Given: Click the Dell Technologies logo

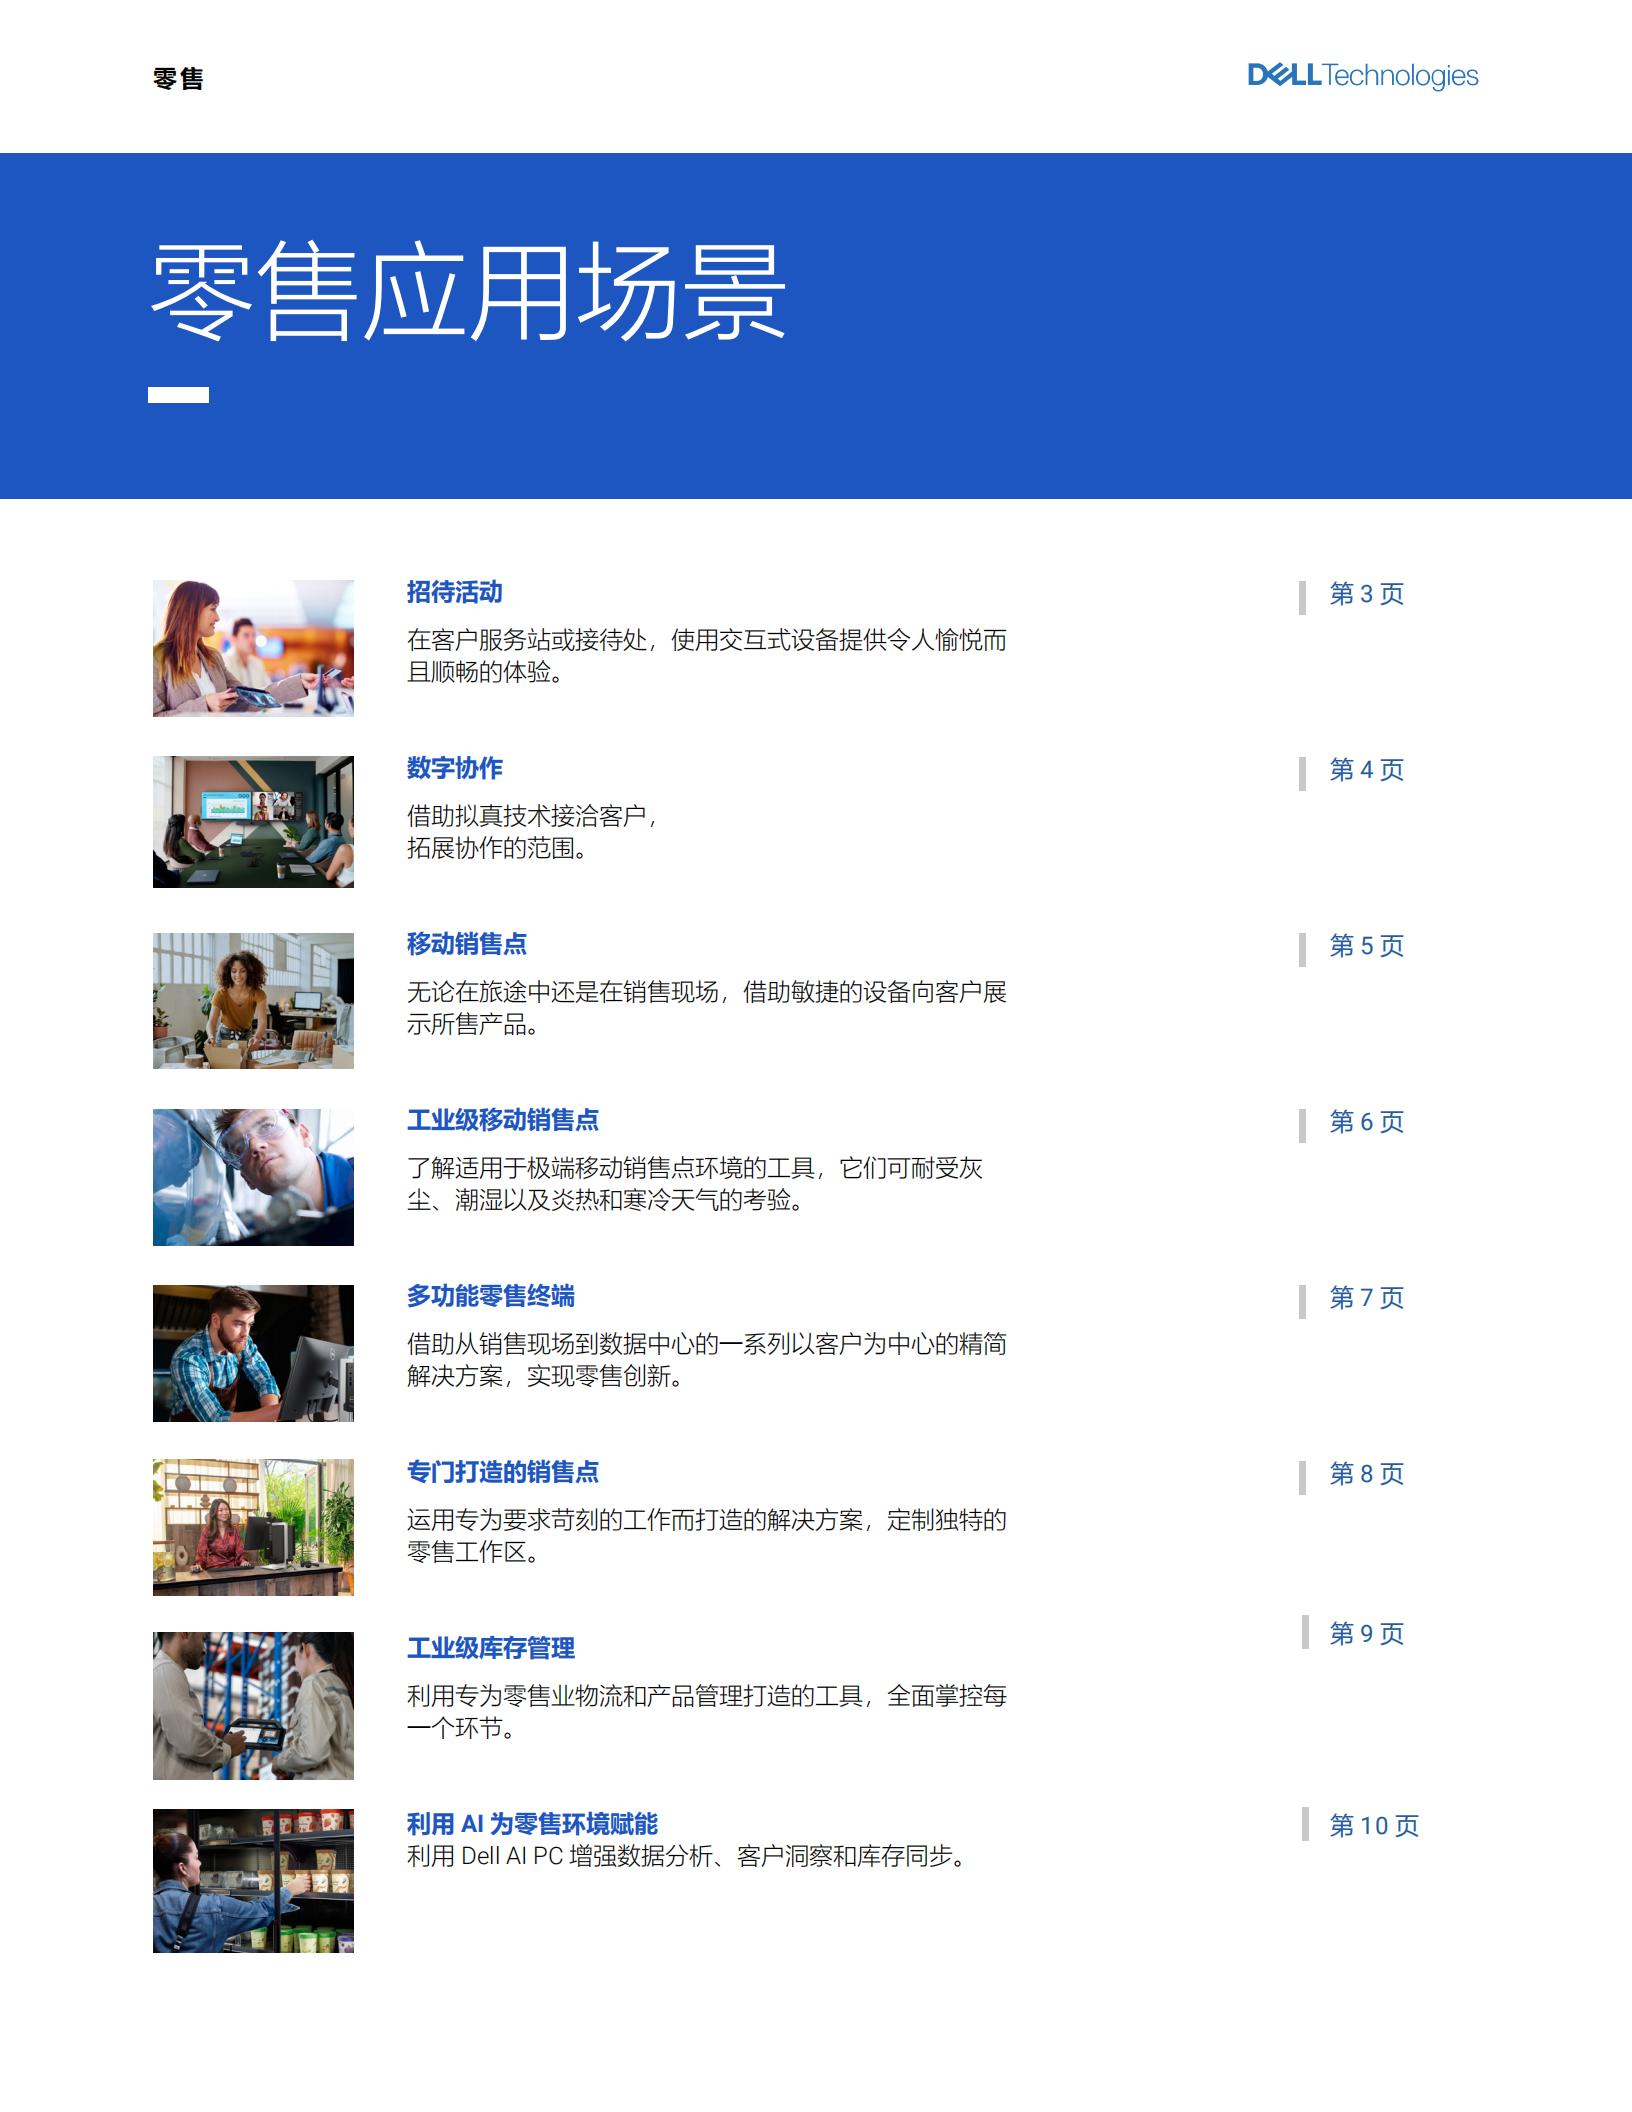Looking at the screenshot, I should pos(1362,76).
